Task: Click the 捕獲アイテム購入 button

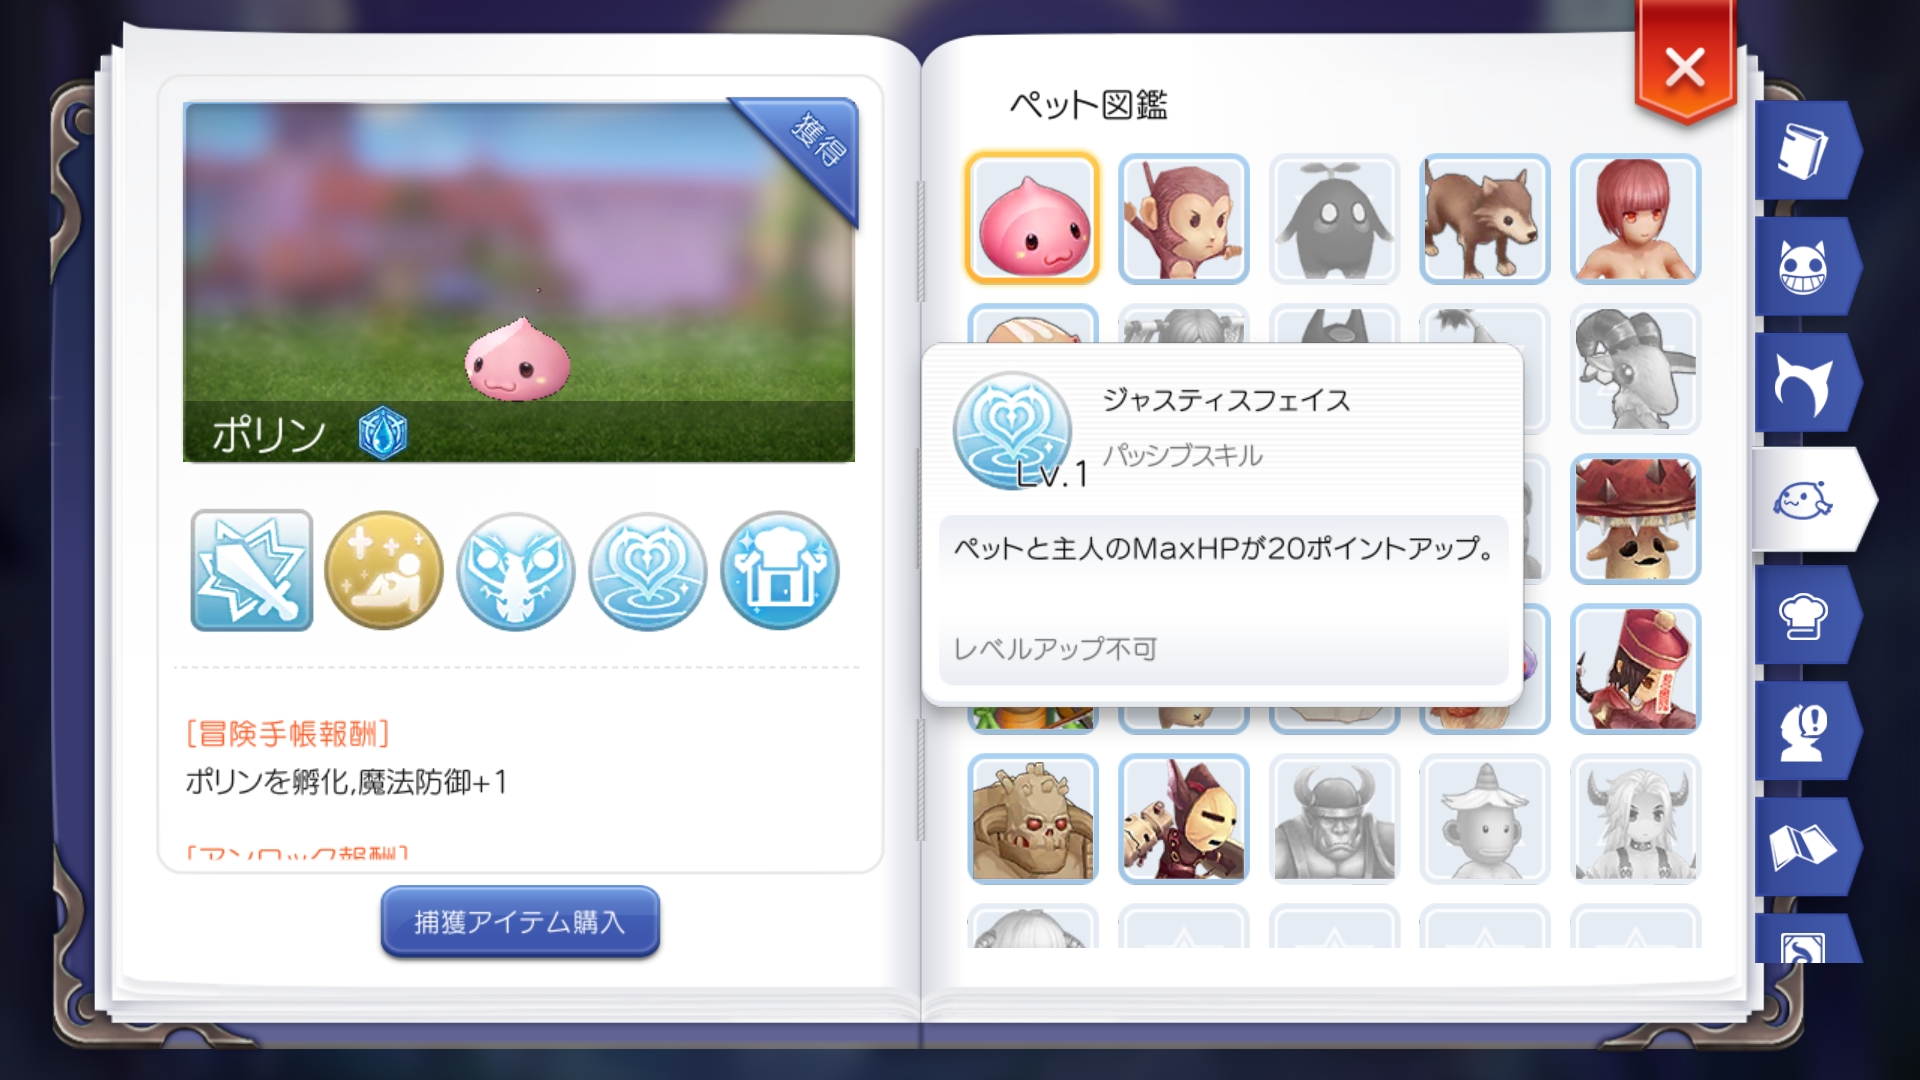Action: click(520, 921)
